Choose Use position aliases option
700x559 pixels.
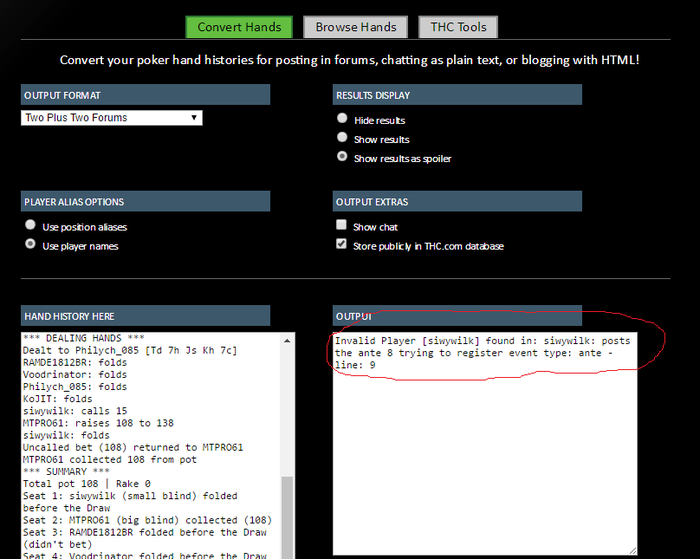point(30,225)
